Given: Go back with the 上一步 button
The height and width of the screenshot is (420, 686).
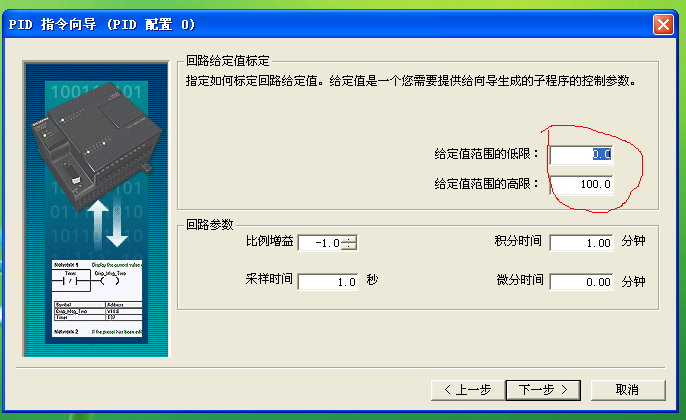Looking at the screenshot, I should click(467, 390).
